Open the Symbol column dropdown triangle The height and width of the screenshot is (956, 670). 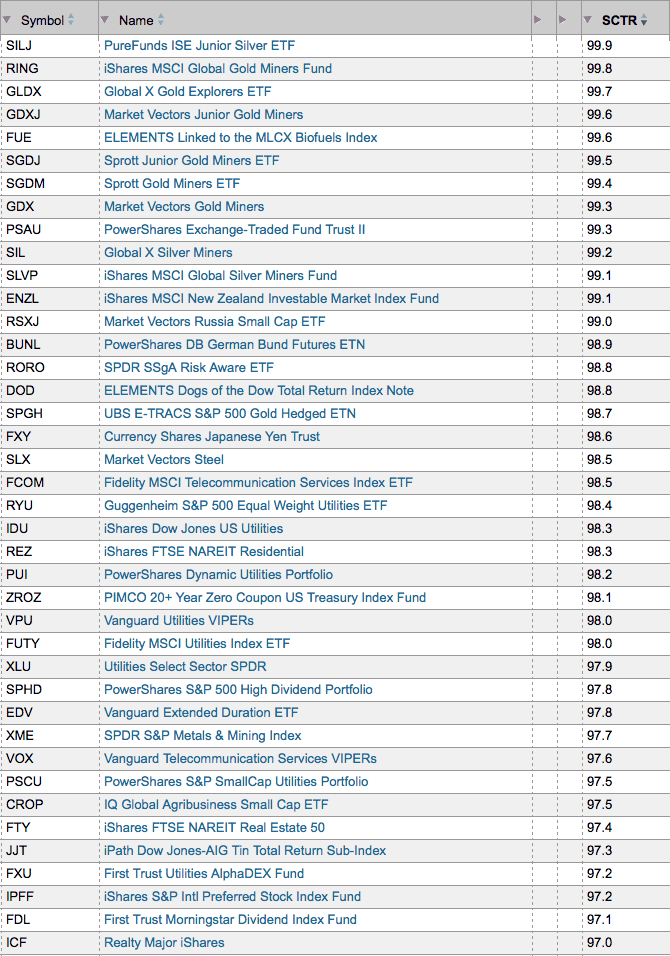(x=7, y=20)
